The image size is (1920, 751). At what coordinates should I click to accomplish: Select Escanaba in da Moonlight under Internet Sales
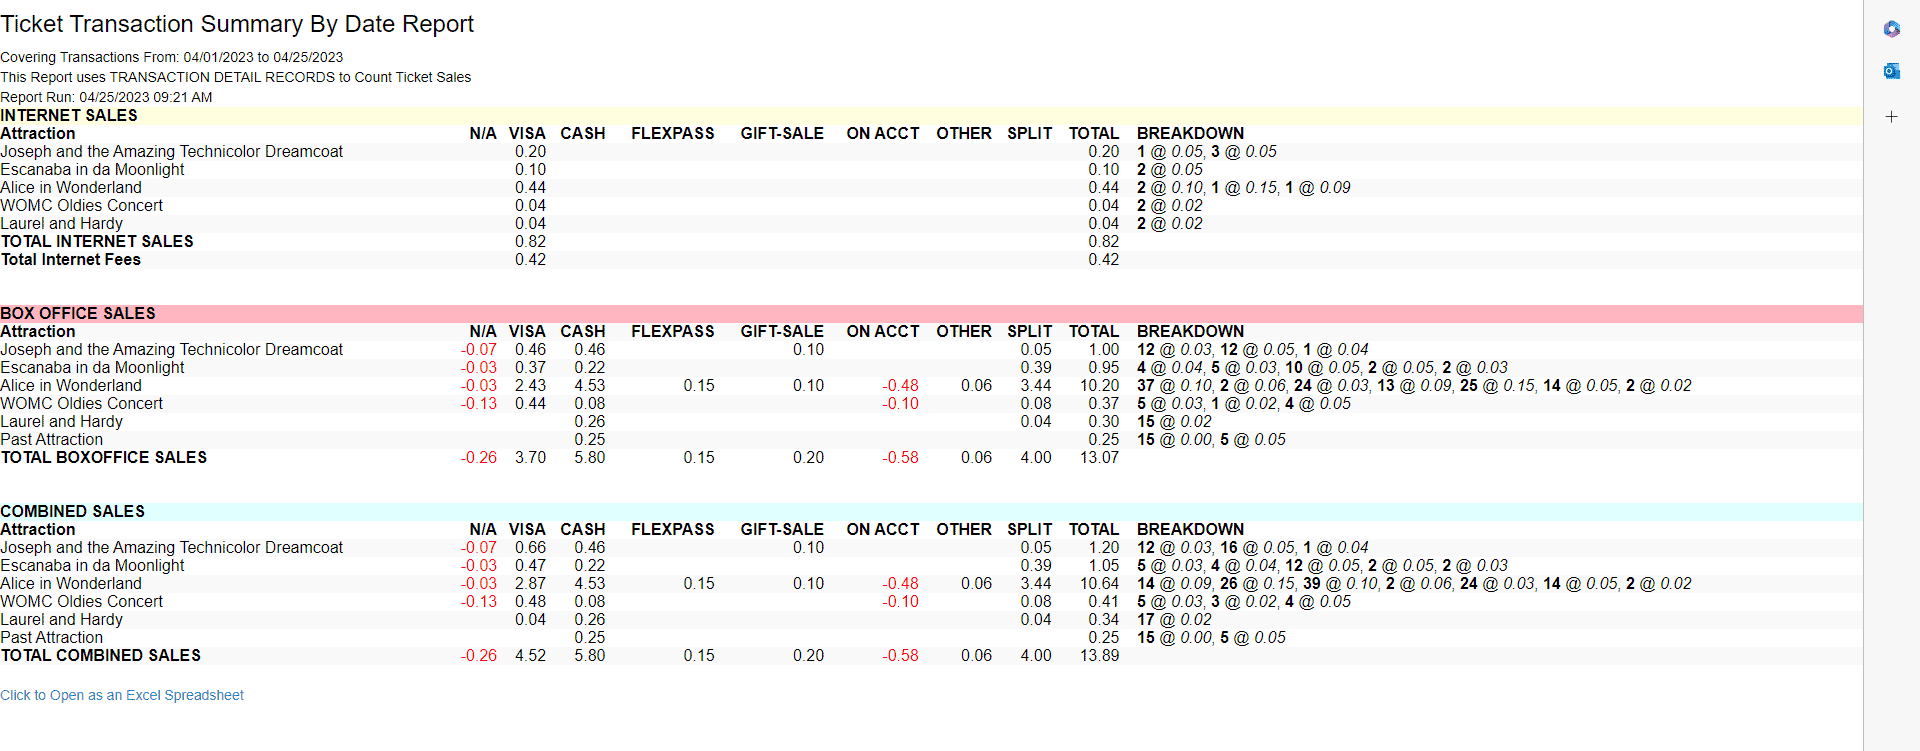click(93, 170)
